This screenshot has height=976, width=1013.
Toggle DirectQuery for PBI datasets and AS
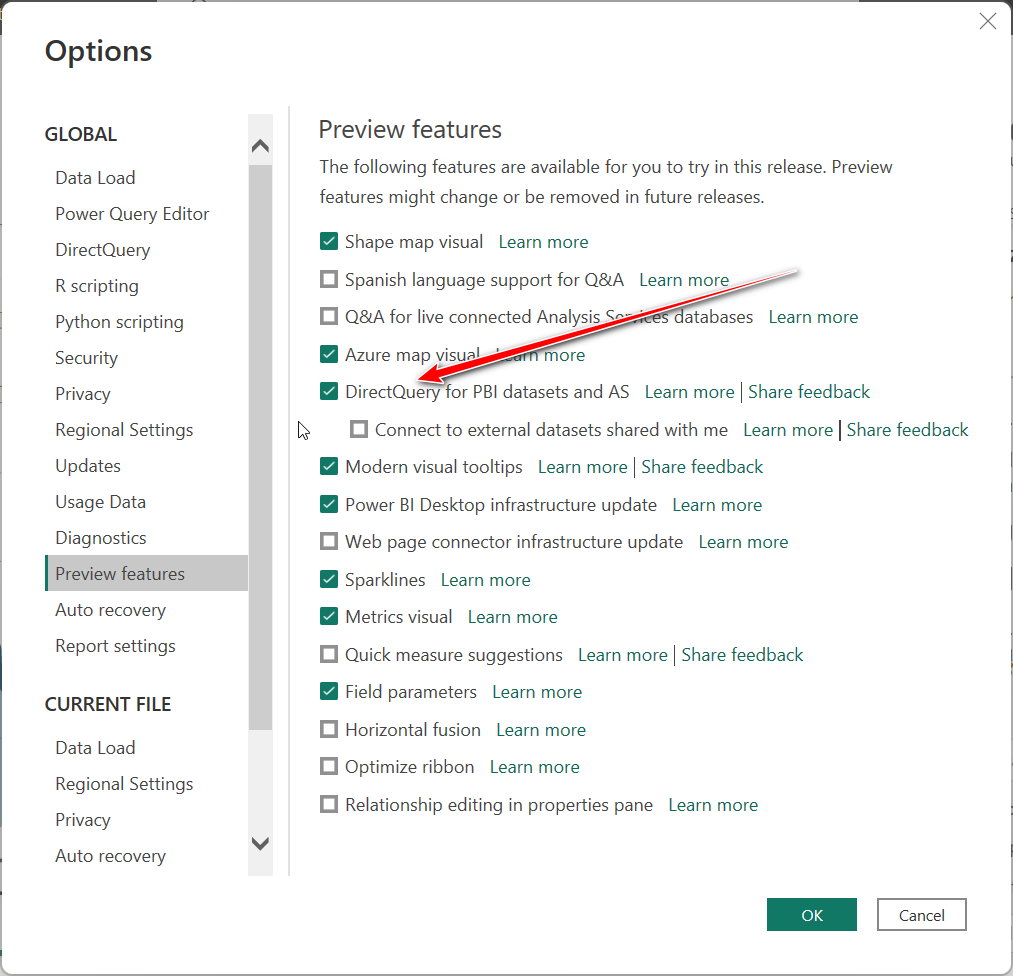tap(329, 391)
